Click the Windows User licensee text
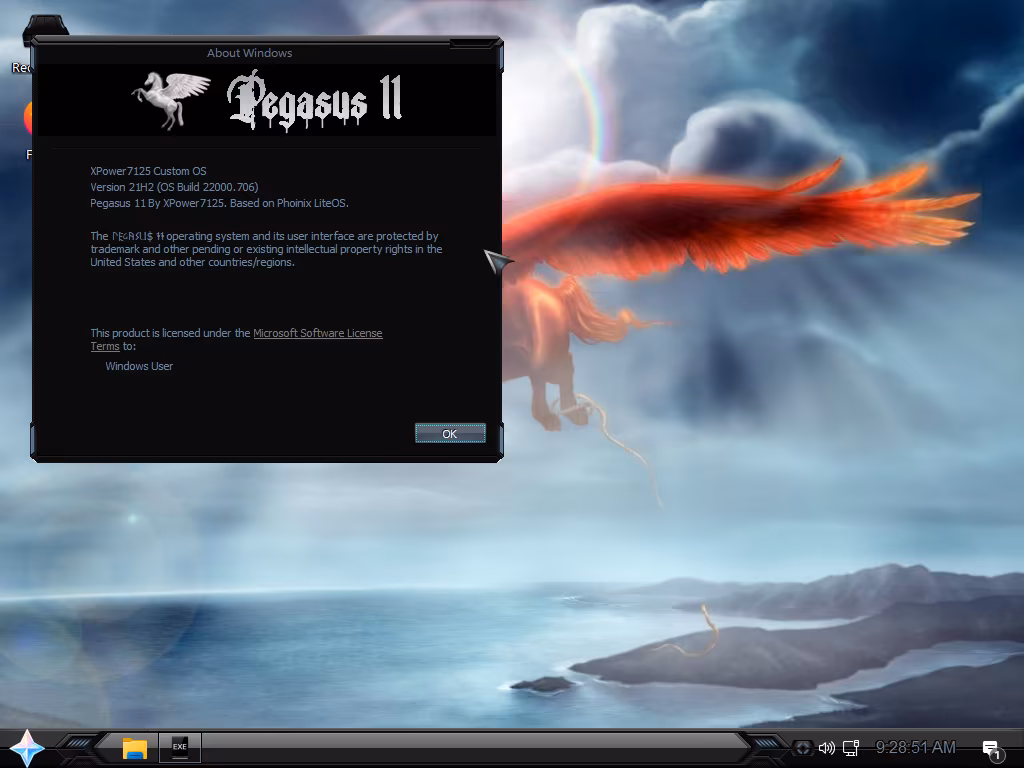The image size is (1024, 768). pyautogui.click(x=139, y=366)
